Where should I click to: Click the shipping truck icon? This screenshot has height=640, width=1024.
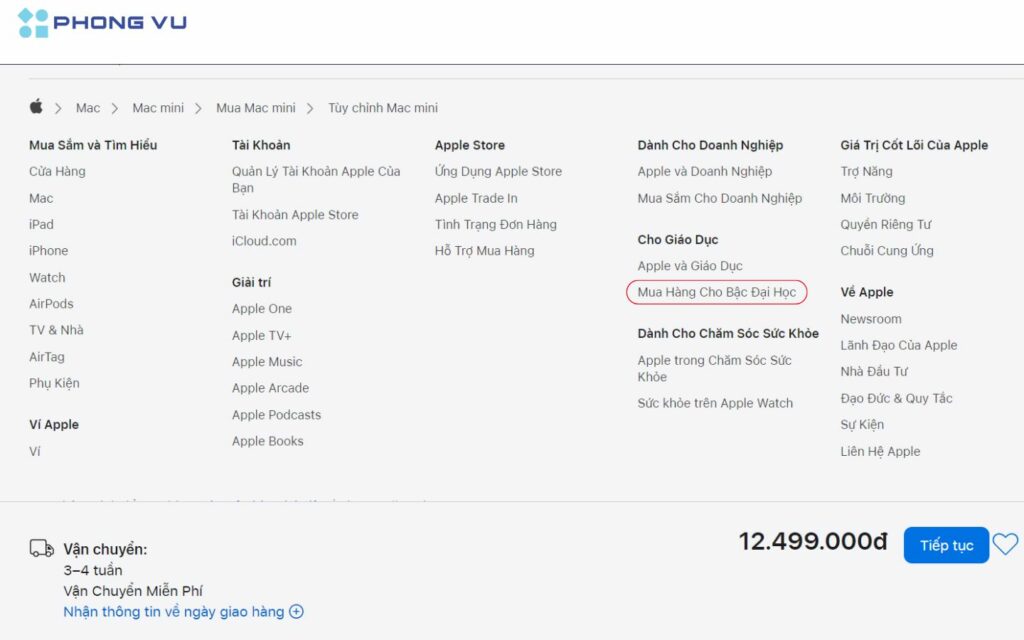(41, 548)
